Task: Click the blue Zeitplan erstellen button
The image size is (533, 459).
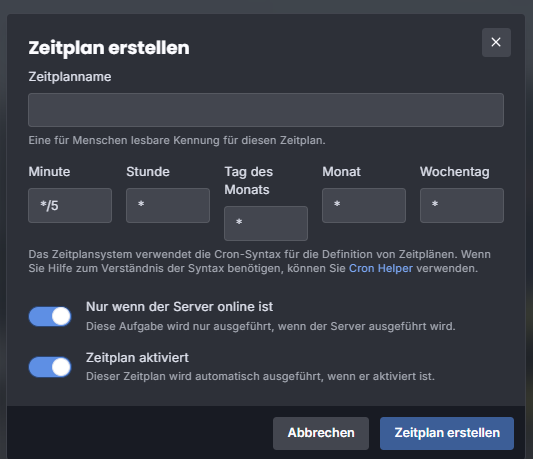Action: pyautogui.click(x=447, y=433)
